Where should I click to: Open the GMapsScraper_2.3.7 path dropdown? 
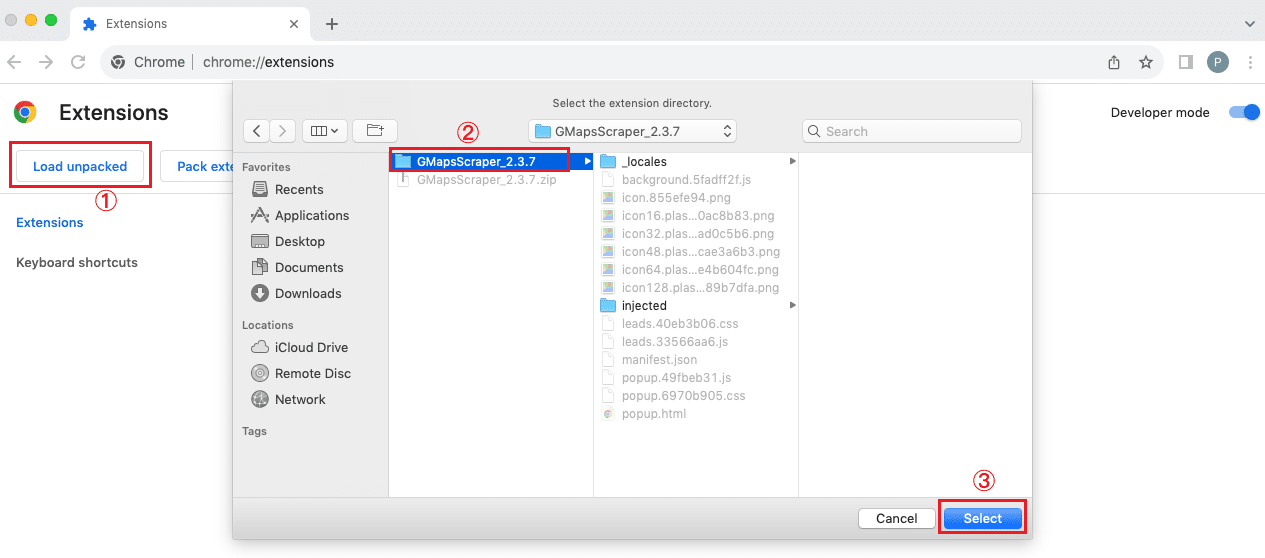632,131
